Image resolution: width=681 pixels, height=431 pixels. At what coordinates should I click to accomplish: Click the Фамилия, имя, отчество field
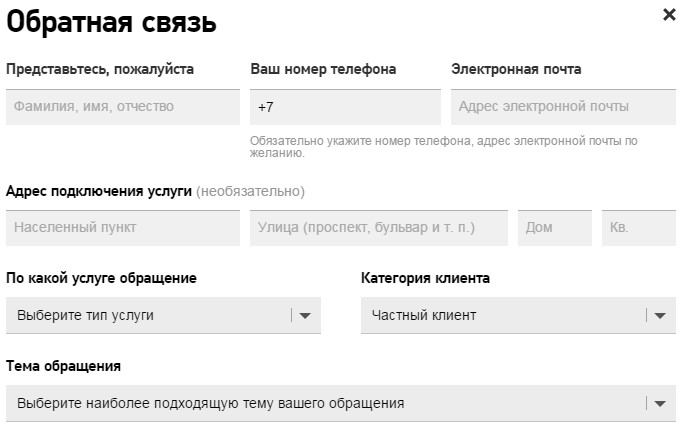(123, 107)
